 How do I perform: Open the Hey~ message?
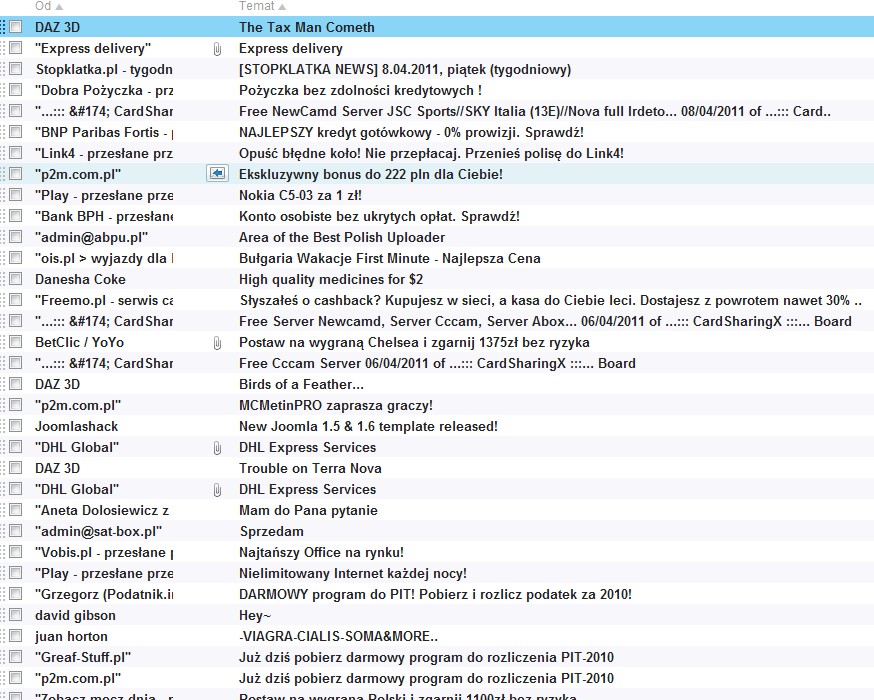pos(255,615)
